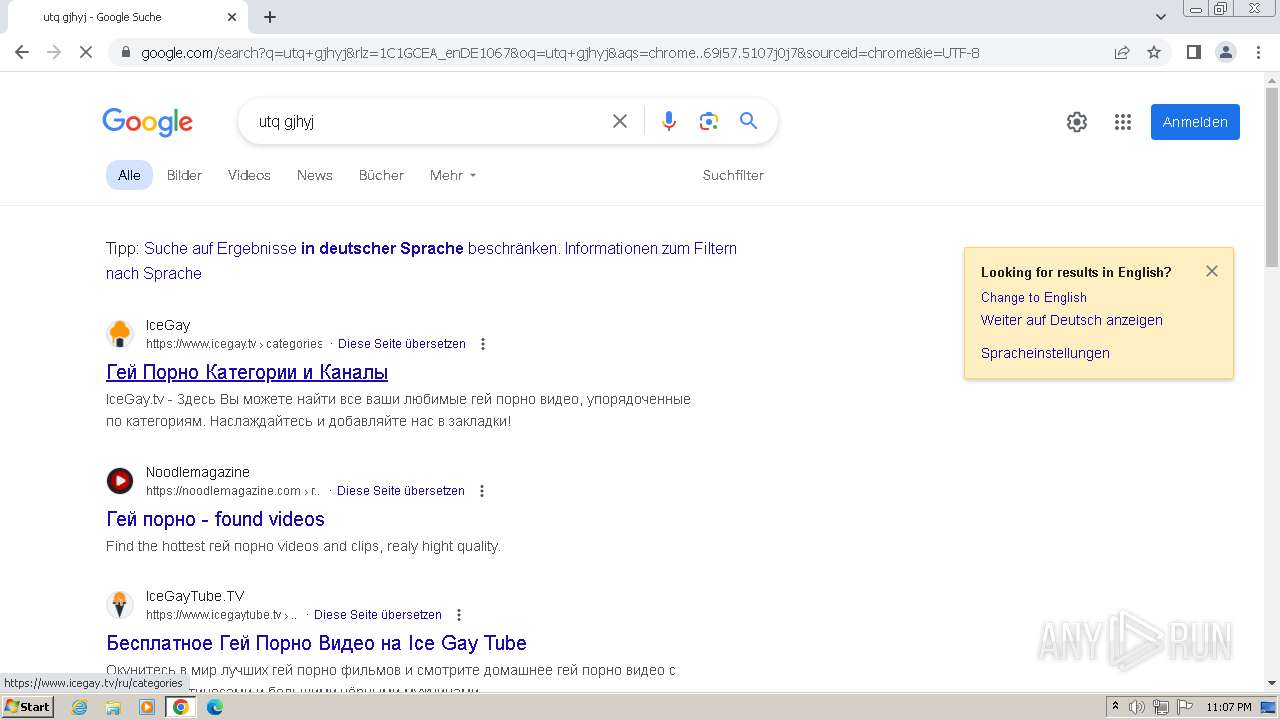Switch to the Videos tab
This screenshot has height=720, width=1280.
click(249, 175)
